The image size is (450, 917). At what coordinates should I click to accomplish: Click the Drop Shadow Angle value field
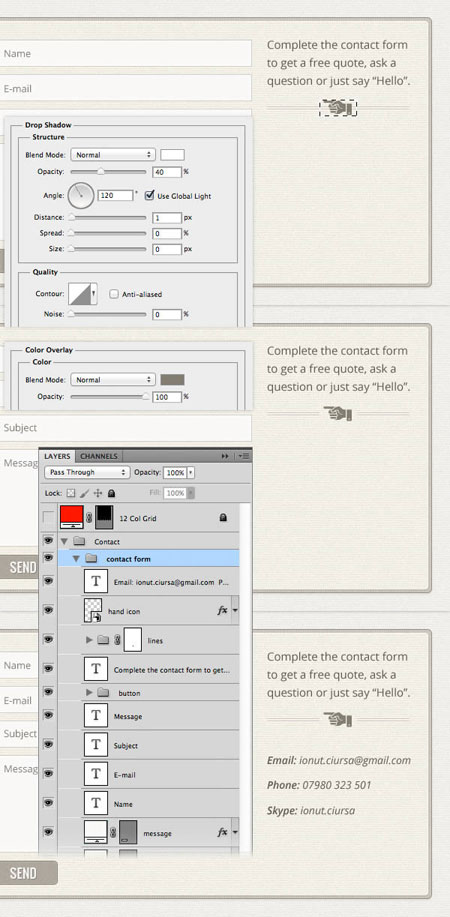click(x=115, y=195)
